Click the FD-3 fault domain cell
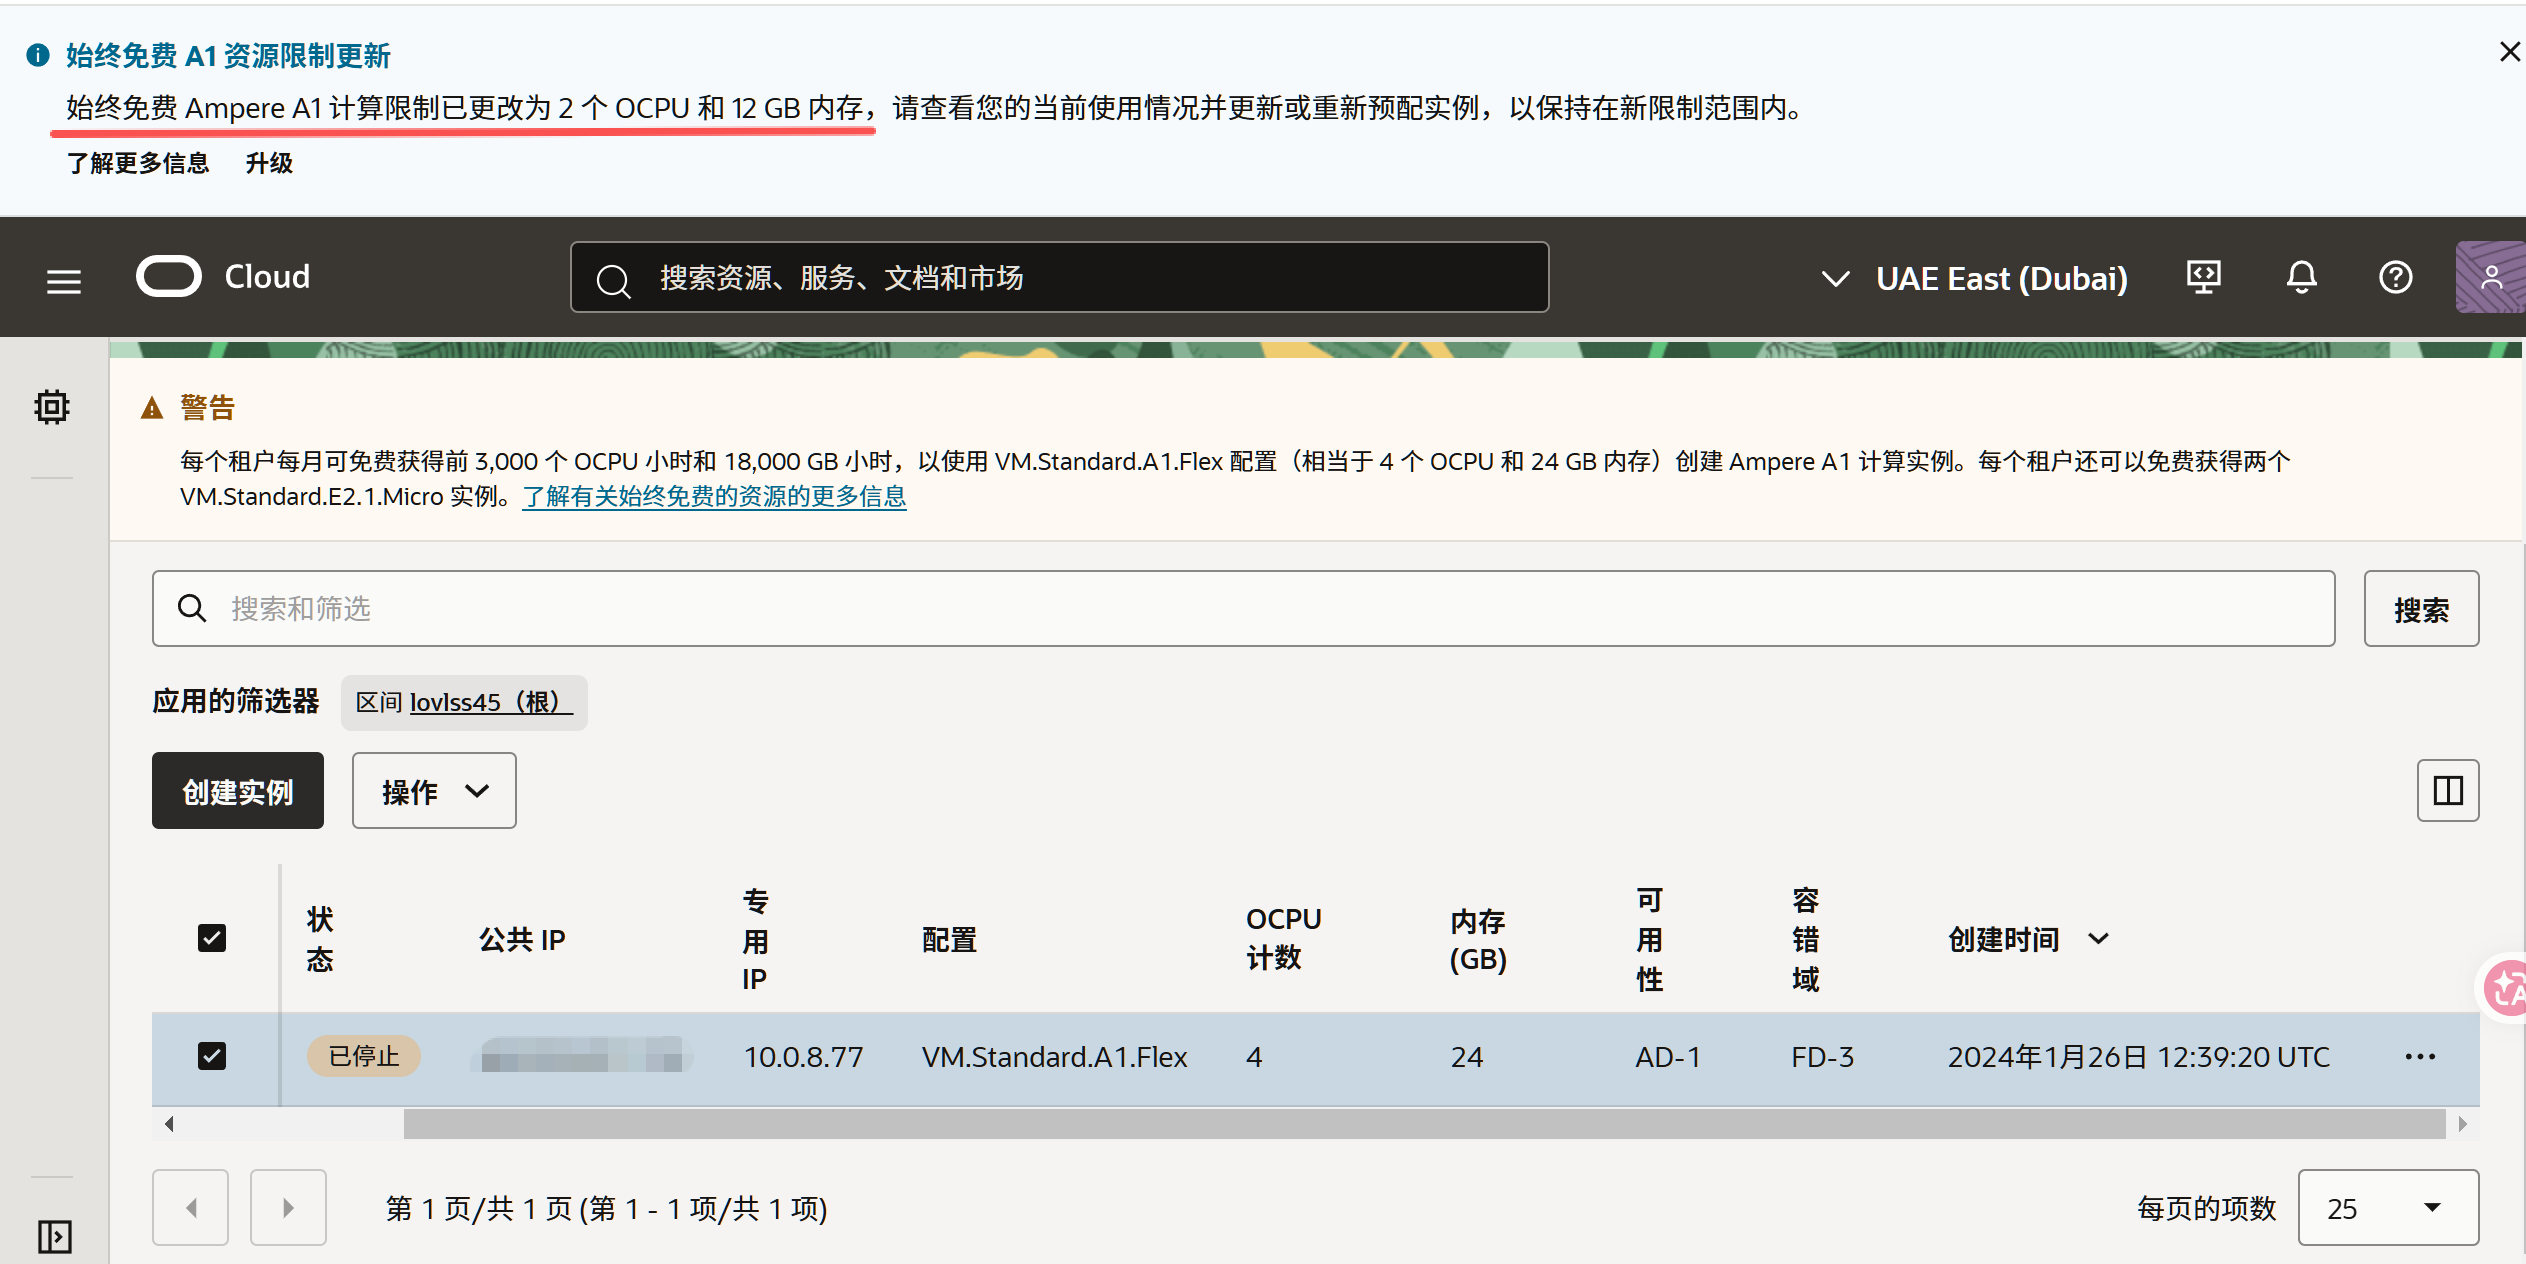Viewport: 2526px width, 1264px height. [x=1822, y=1057]
